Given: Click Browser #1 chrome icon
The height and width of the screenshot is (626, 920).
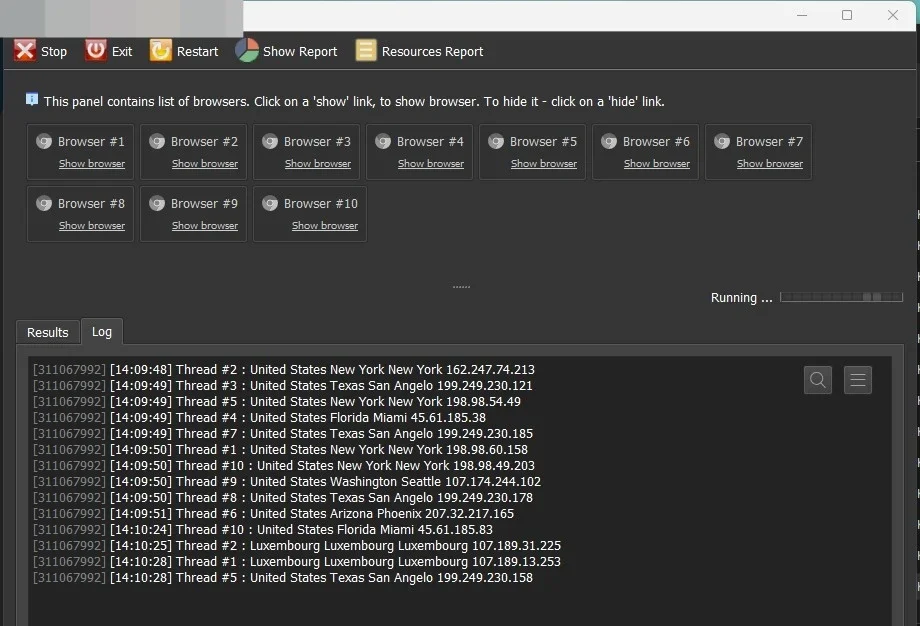Looking at the screenshot, I should coord(44,141).
